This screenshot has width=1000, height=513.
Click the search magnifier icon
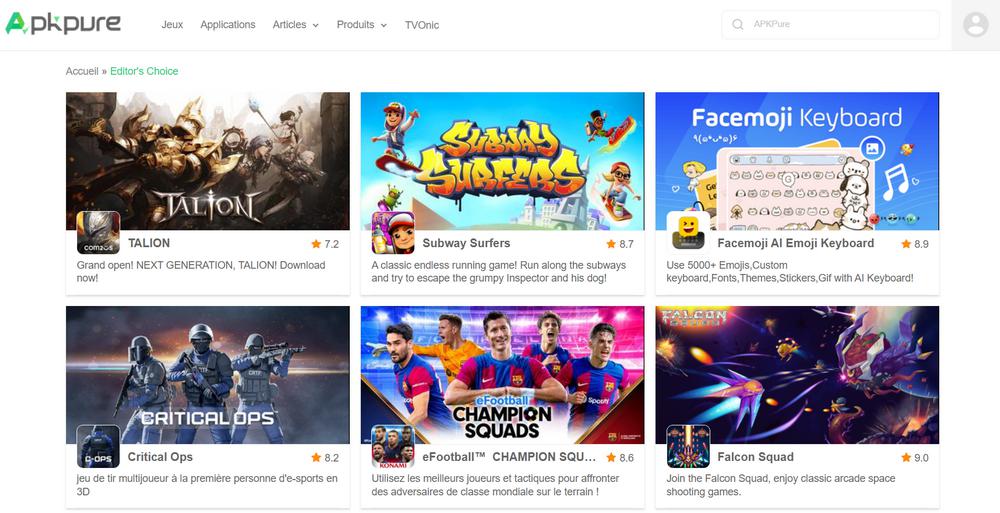(738, 25)
